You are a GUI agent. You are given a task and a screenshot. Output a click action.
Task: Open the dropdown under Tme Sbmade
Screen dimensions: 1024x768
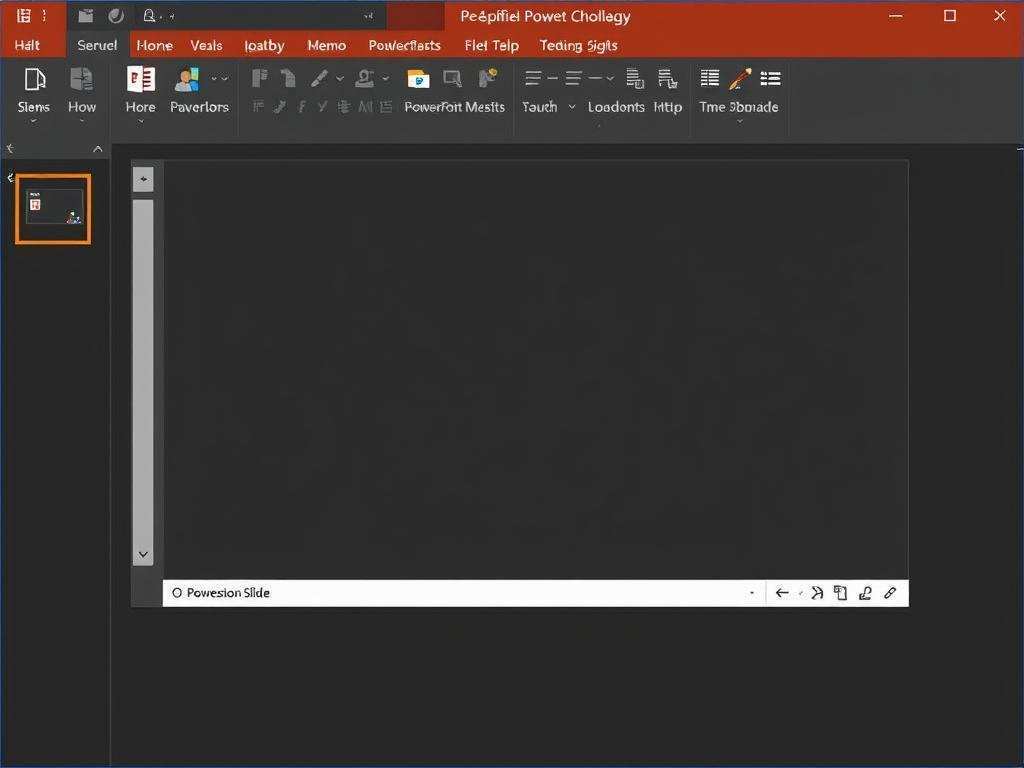click(x=740, y=122)
